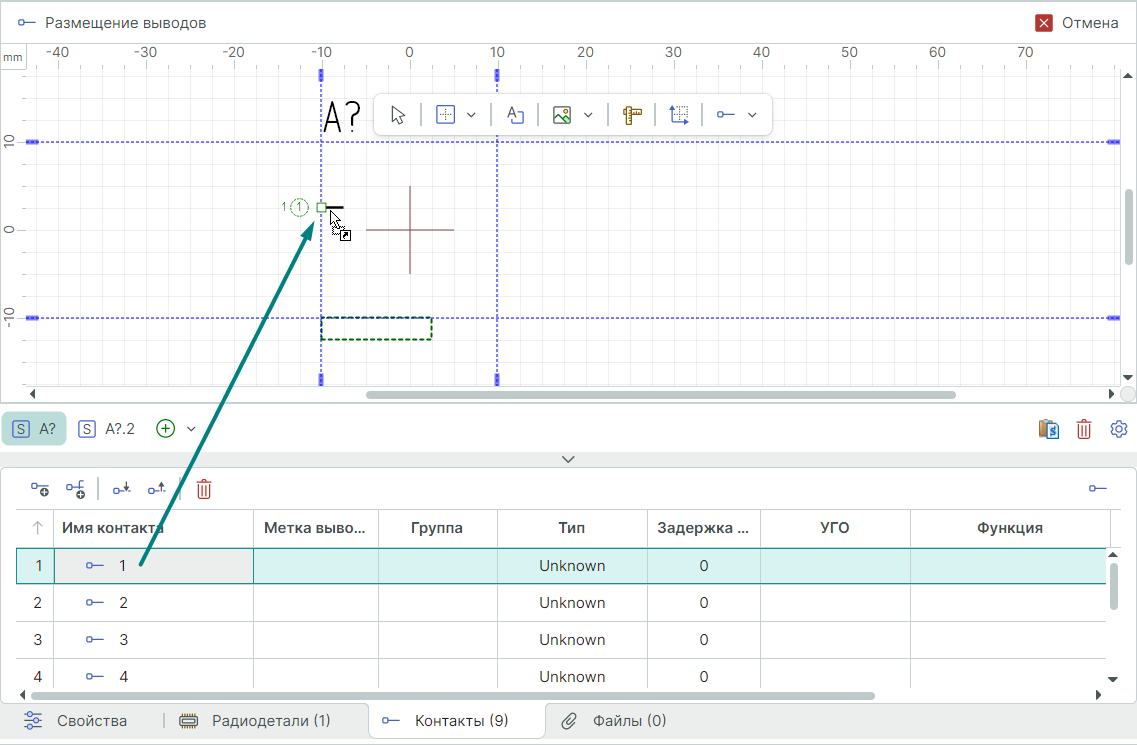Screen dimensions: 1137x745
Task: Click the Отмена cancel button
Action: [x=1077, y=23]
